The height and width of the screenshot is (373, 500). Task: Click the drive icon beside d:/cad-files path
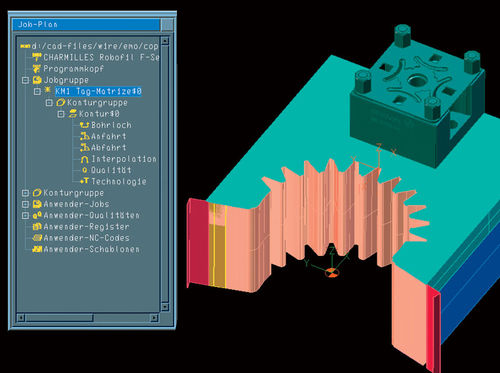pos(25,46)
